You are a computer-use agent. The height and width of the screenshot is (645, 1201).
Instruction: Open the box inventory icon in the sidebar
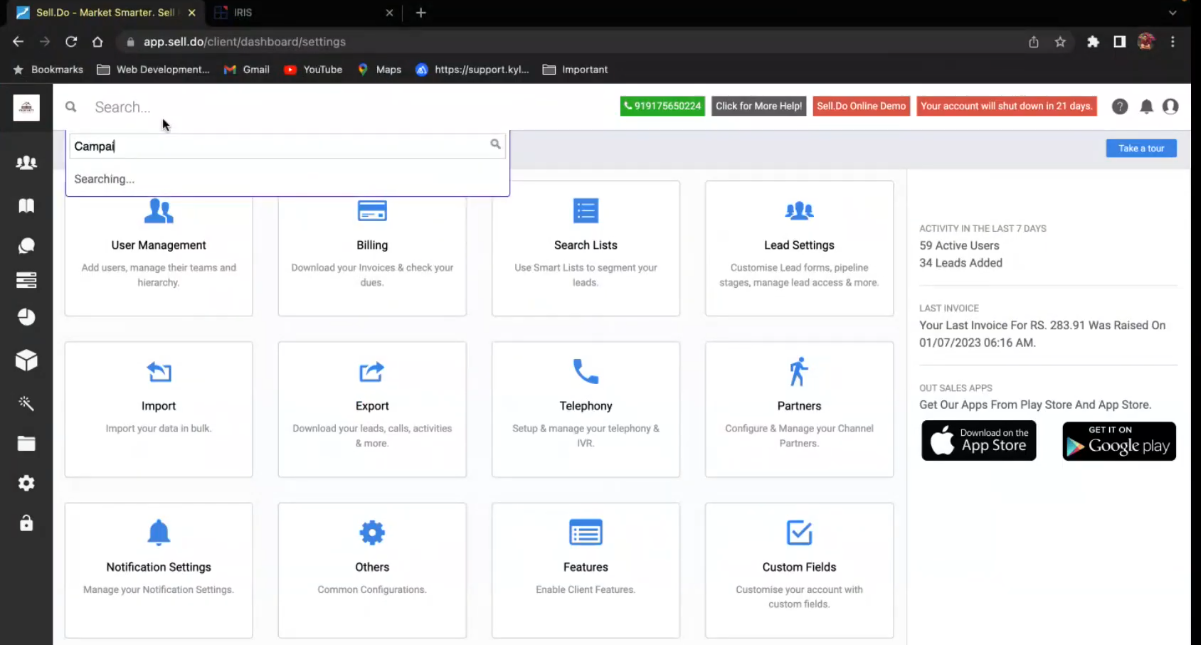(26, 360)
